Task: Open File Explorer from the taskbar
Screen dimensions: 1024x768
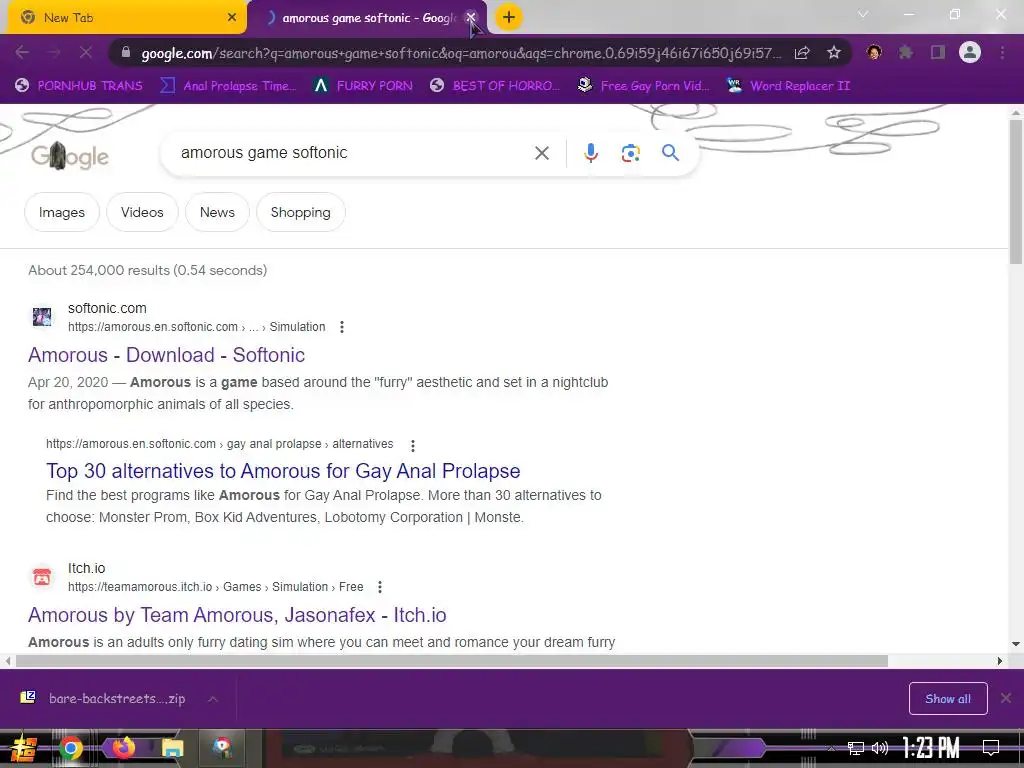Action: (x=173, y=748)
